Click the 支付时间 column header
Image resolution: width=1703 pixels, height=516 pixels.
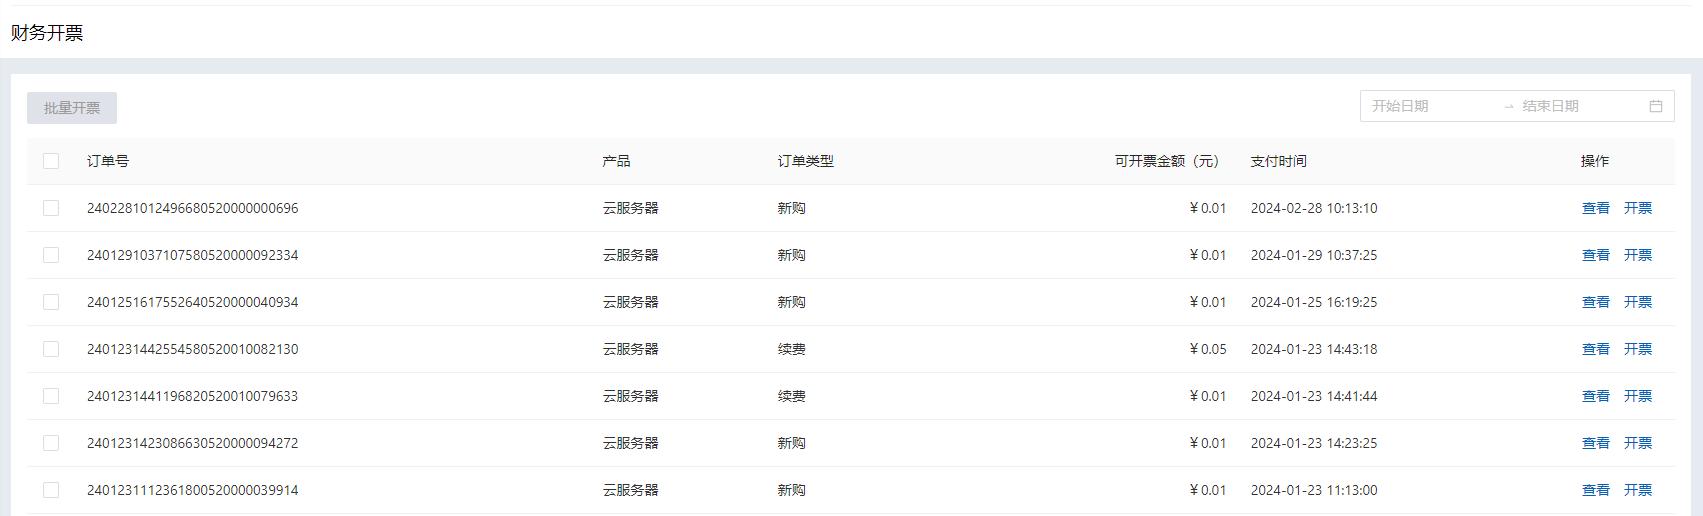[x=1278, y=161]
